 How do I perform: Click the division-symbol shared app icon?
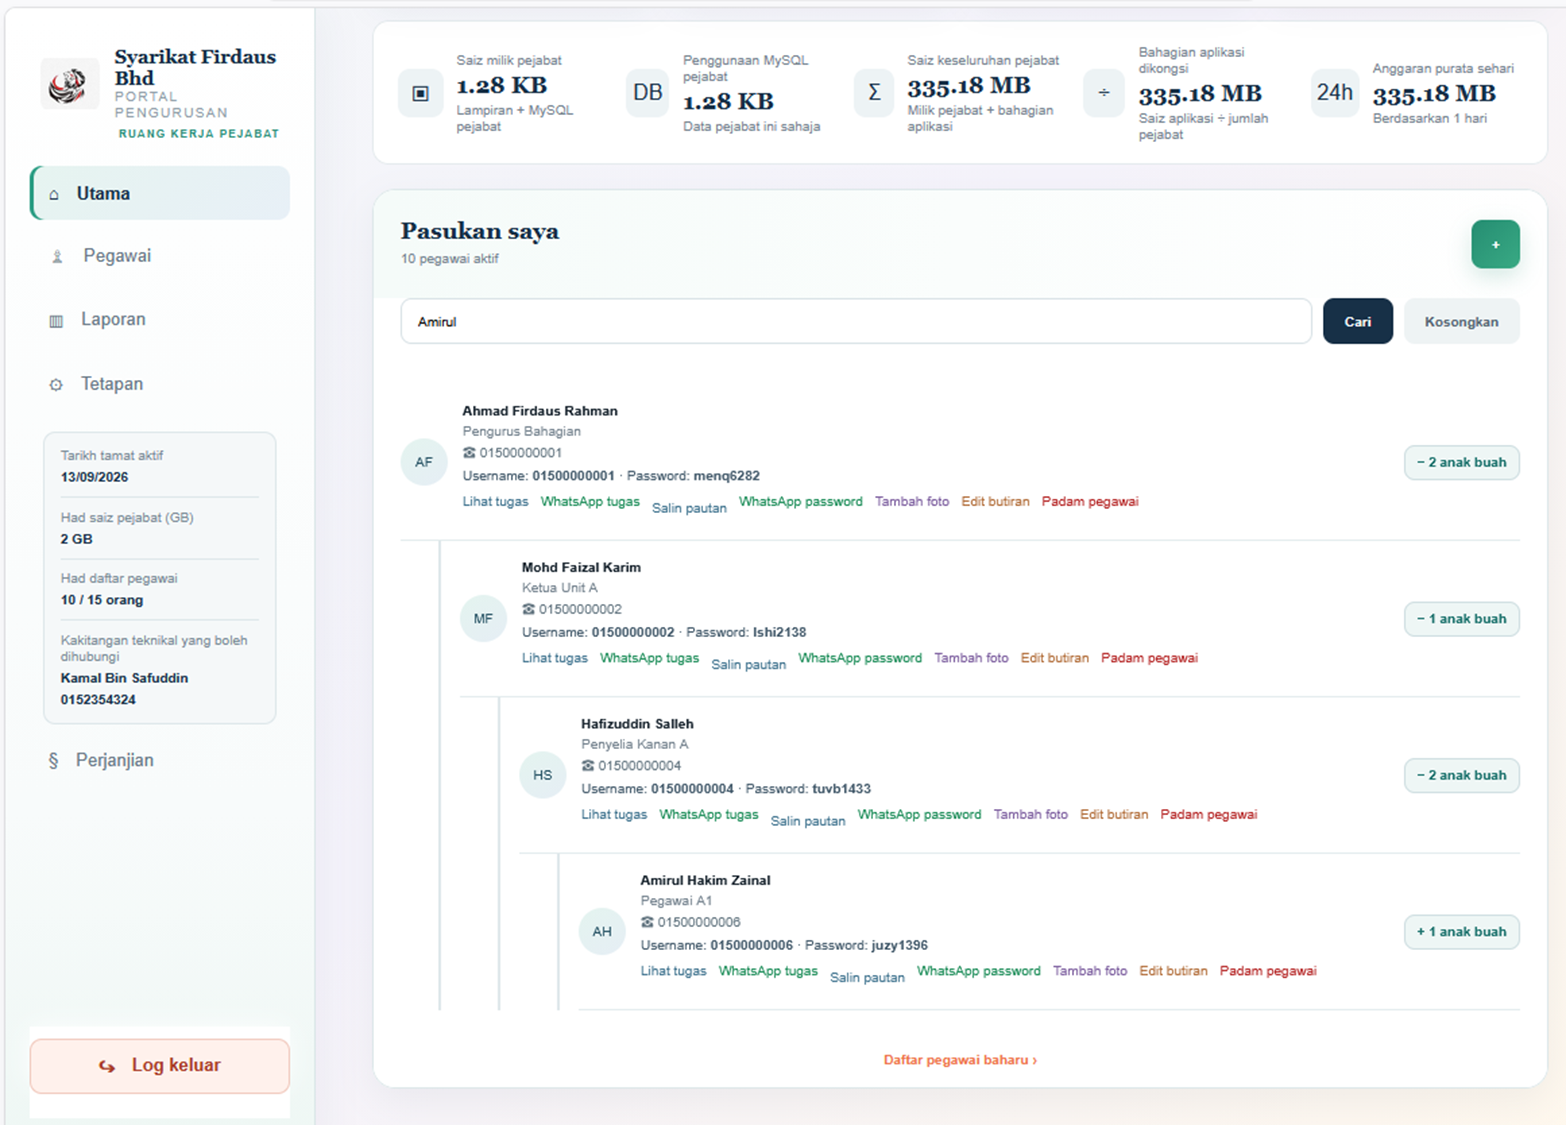coord(1104,93)
